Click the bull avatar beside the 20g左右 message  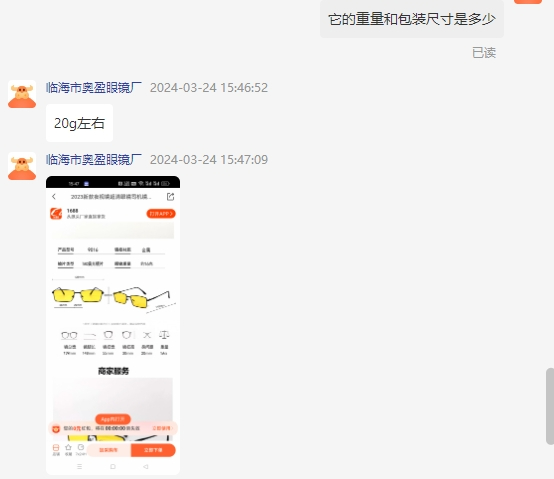[22, 94]
